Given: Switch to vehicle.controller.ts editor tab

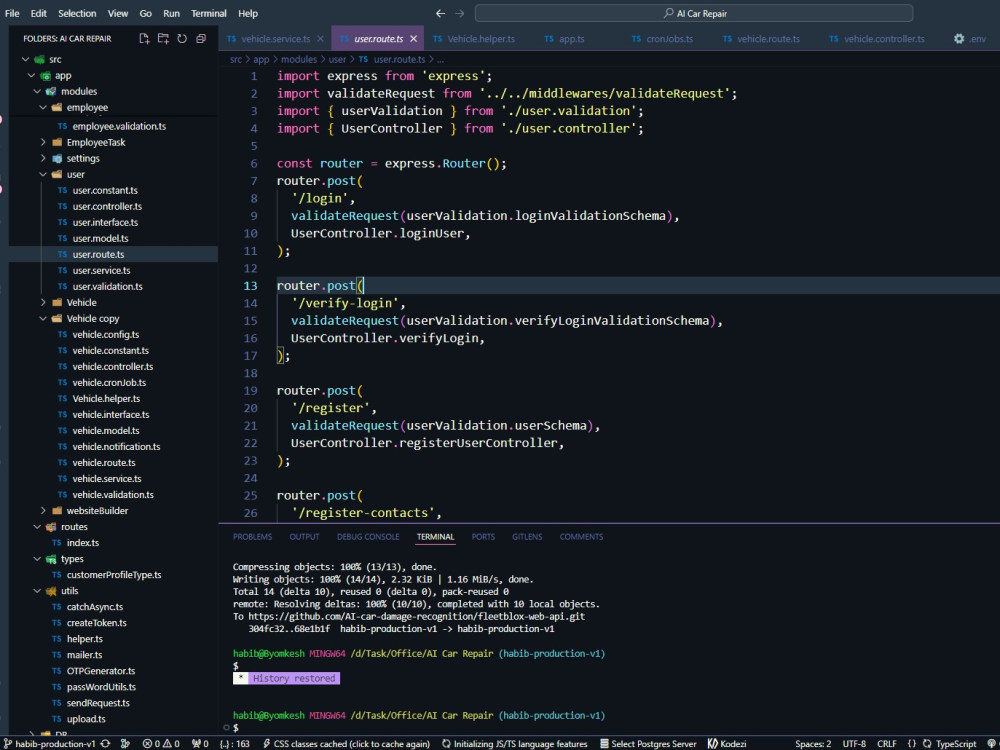Looking at the screenshot, I should tap(877, 39).
